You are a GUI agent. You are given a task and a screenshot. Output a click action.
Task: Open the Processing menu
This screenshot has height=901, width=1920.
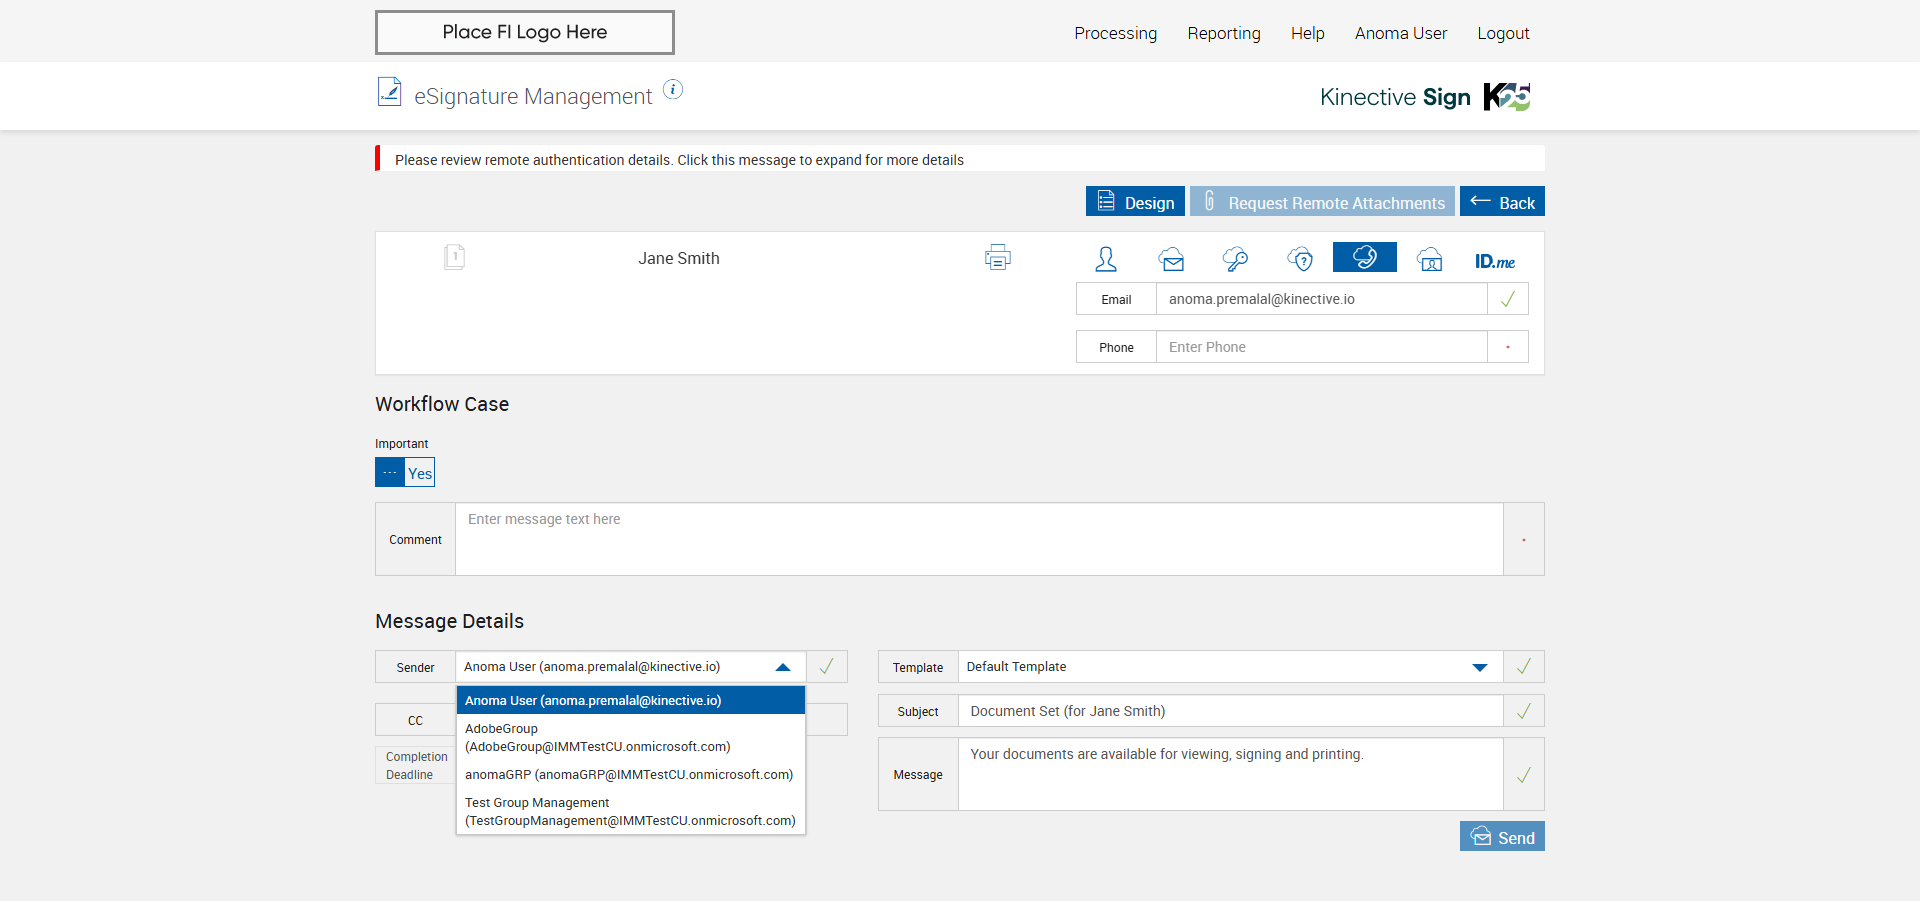click(x=1115, y=33)
